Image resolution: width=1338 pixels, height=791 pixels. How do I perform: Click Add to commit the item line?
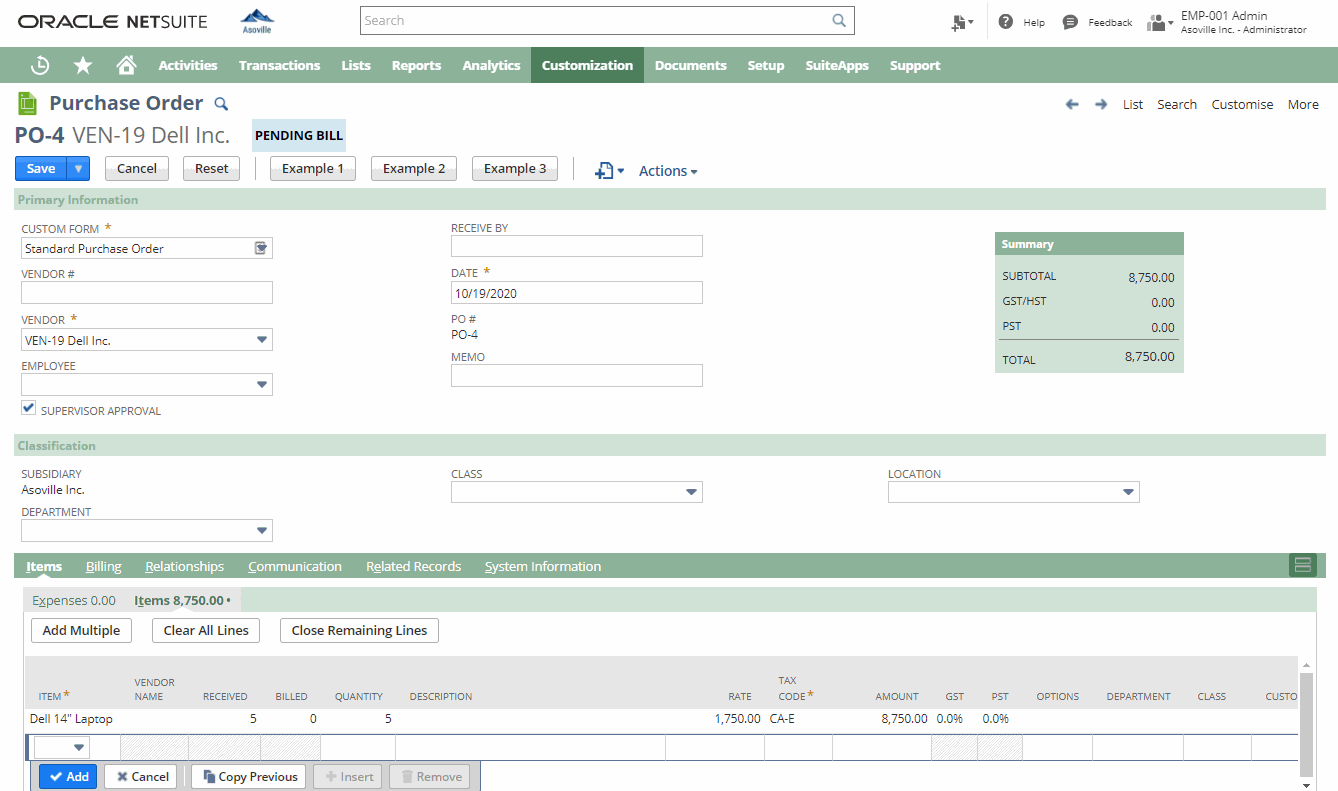(68, 776)
